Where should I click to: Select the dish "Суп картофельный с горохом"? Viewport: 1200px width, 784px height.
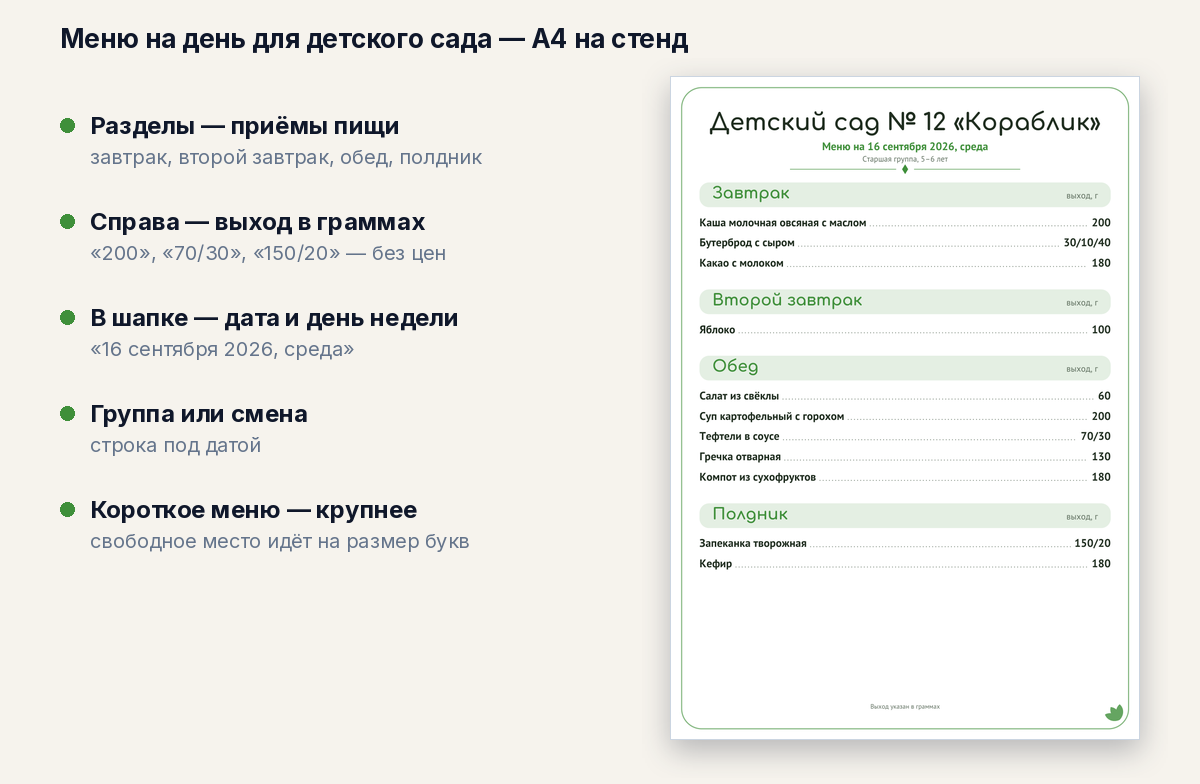point(772,416)
